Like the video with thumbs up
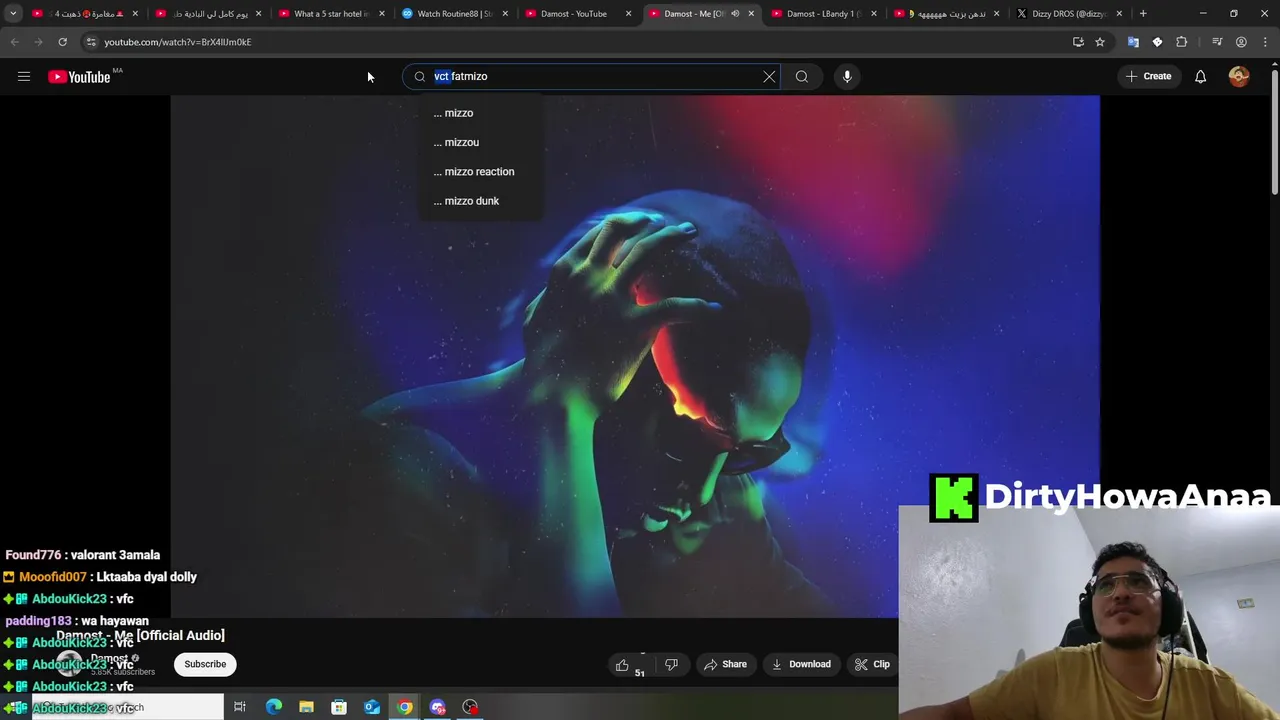 tap(622, 664)
